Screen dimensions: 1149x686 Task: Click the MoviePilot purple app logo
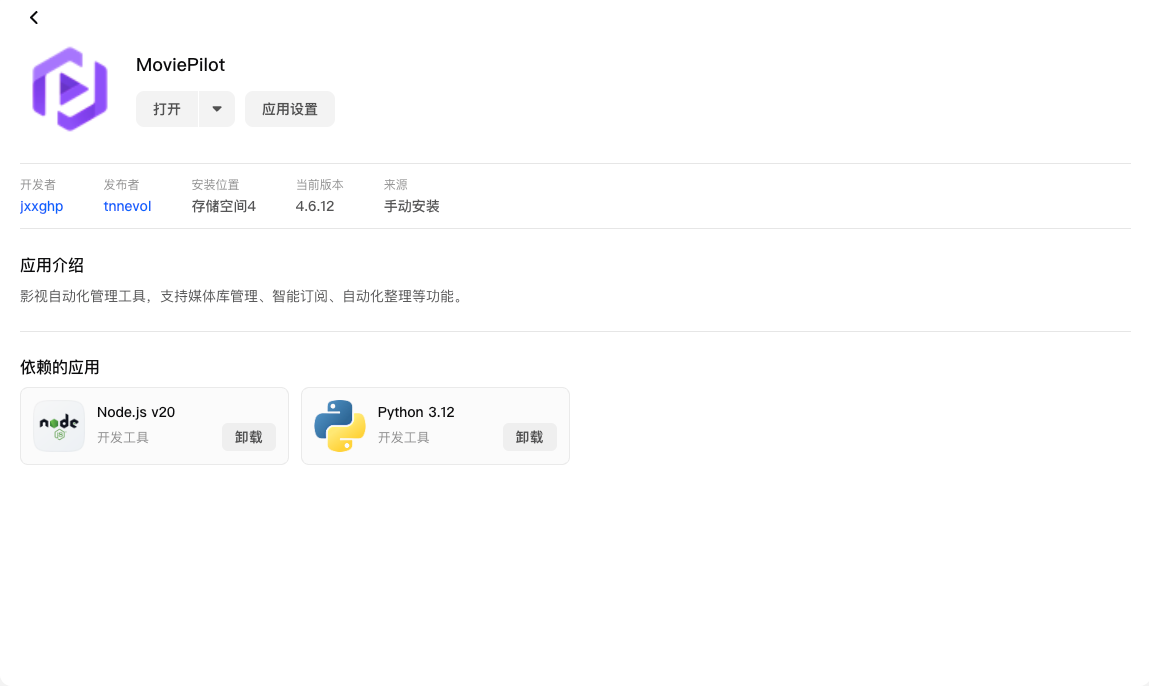70,89
